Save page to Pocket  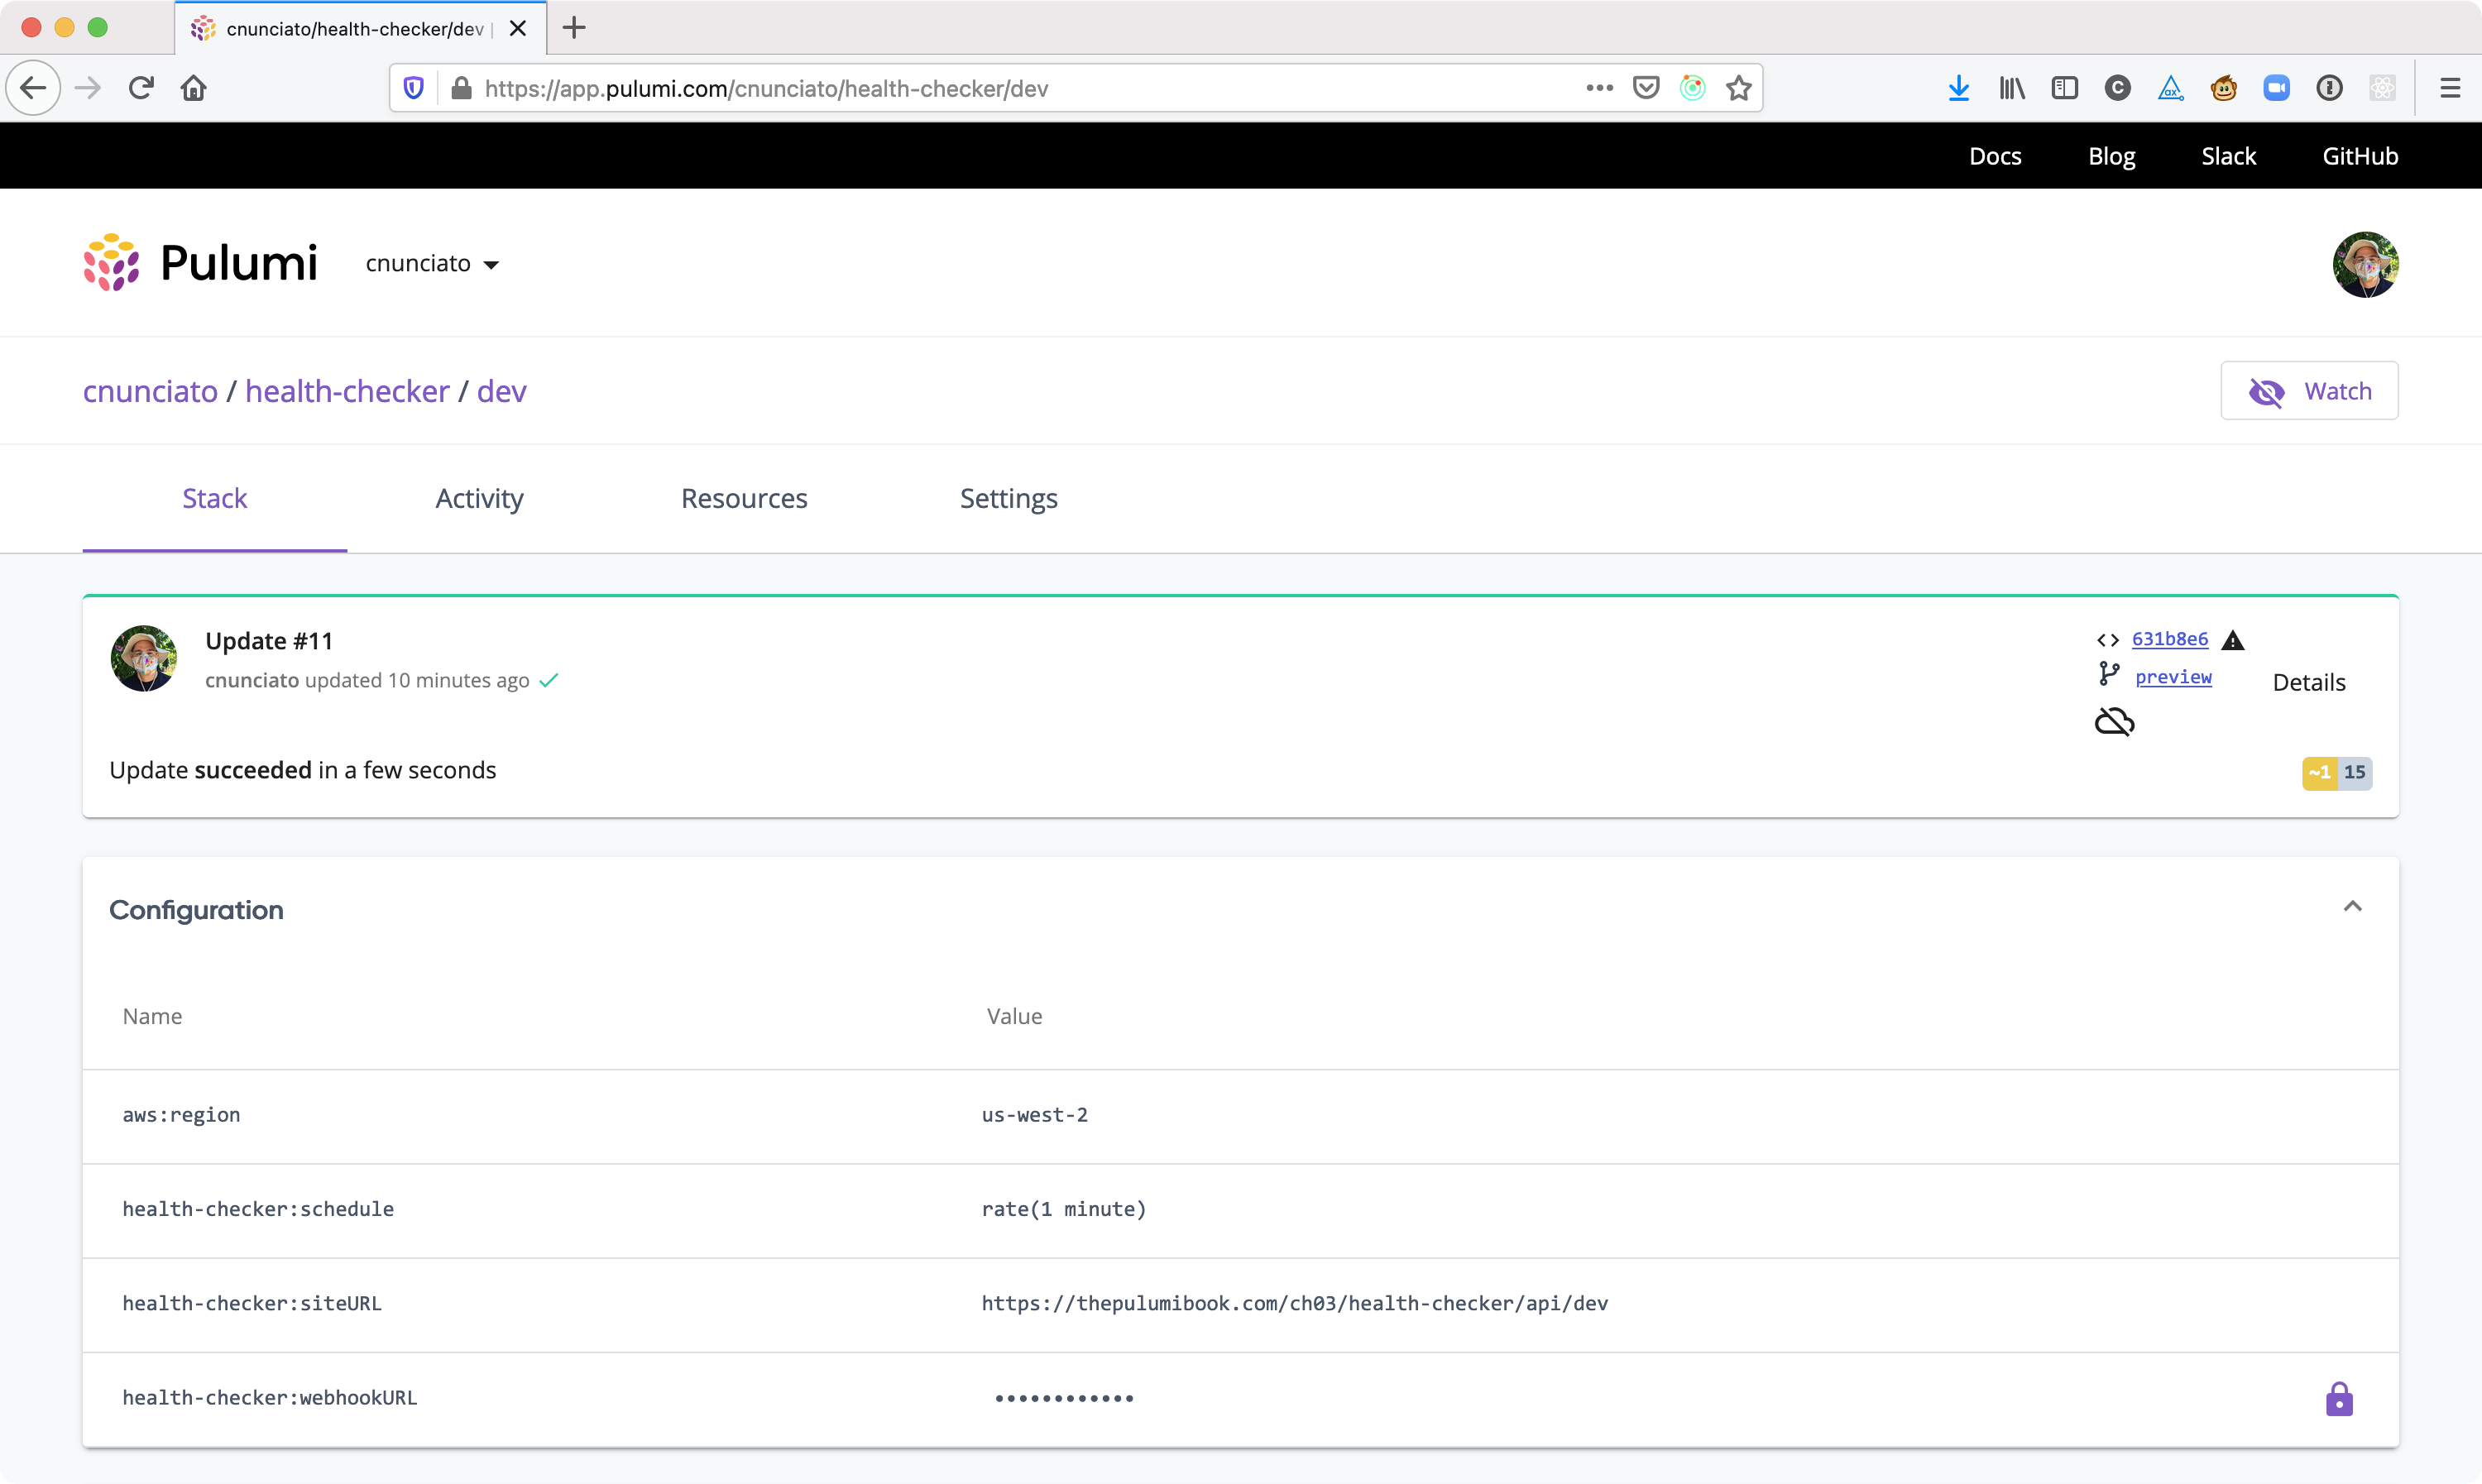click(x=1646, y=88)
